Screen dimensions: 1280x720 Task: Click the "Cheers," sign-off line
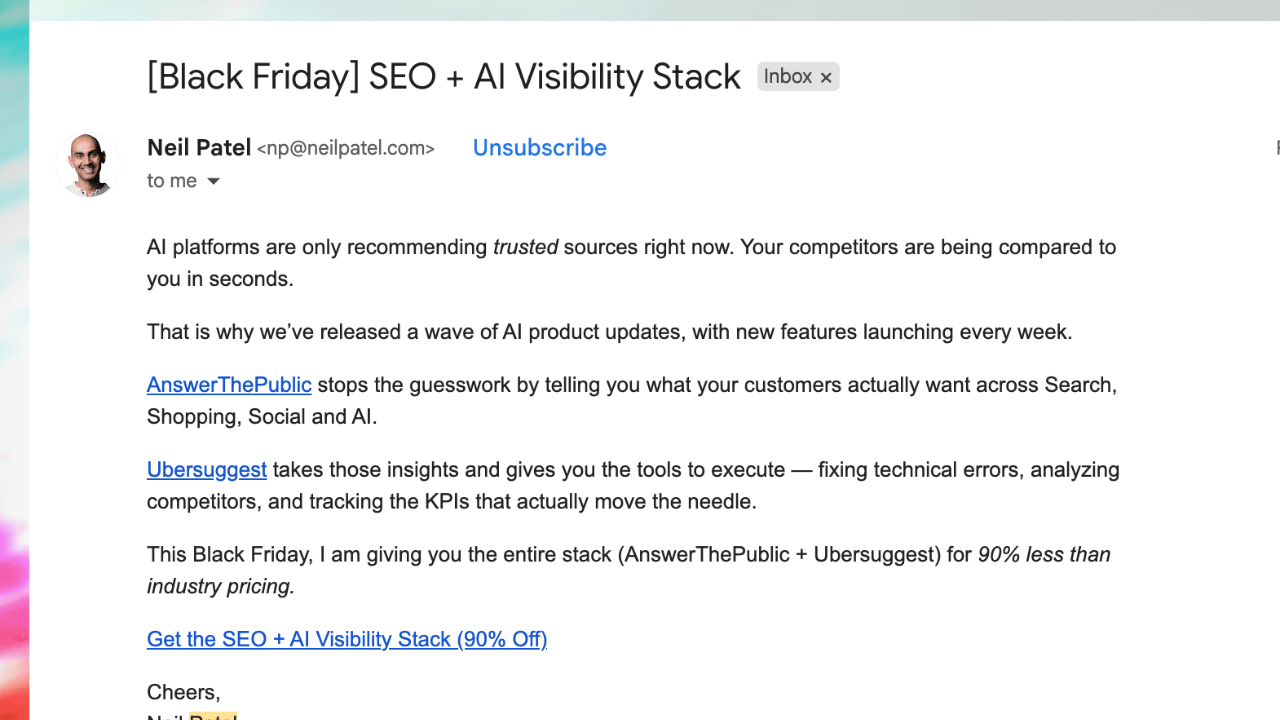(x=183, y=692)
